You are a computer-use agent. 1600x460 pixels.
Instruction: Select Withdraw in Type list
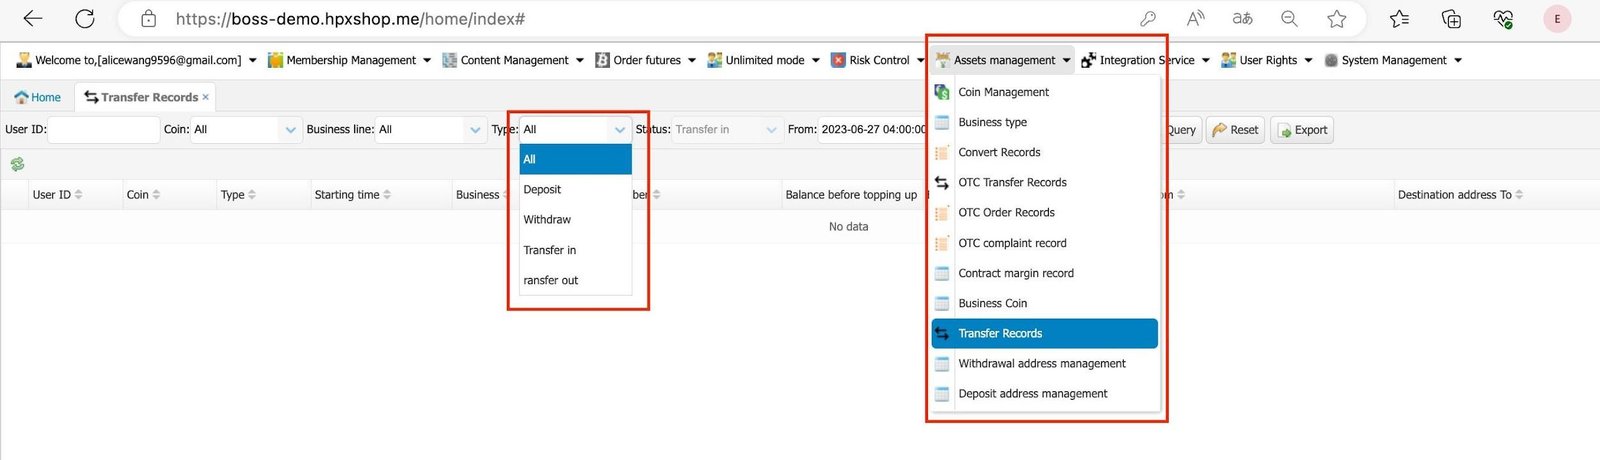[547, 220]
